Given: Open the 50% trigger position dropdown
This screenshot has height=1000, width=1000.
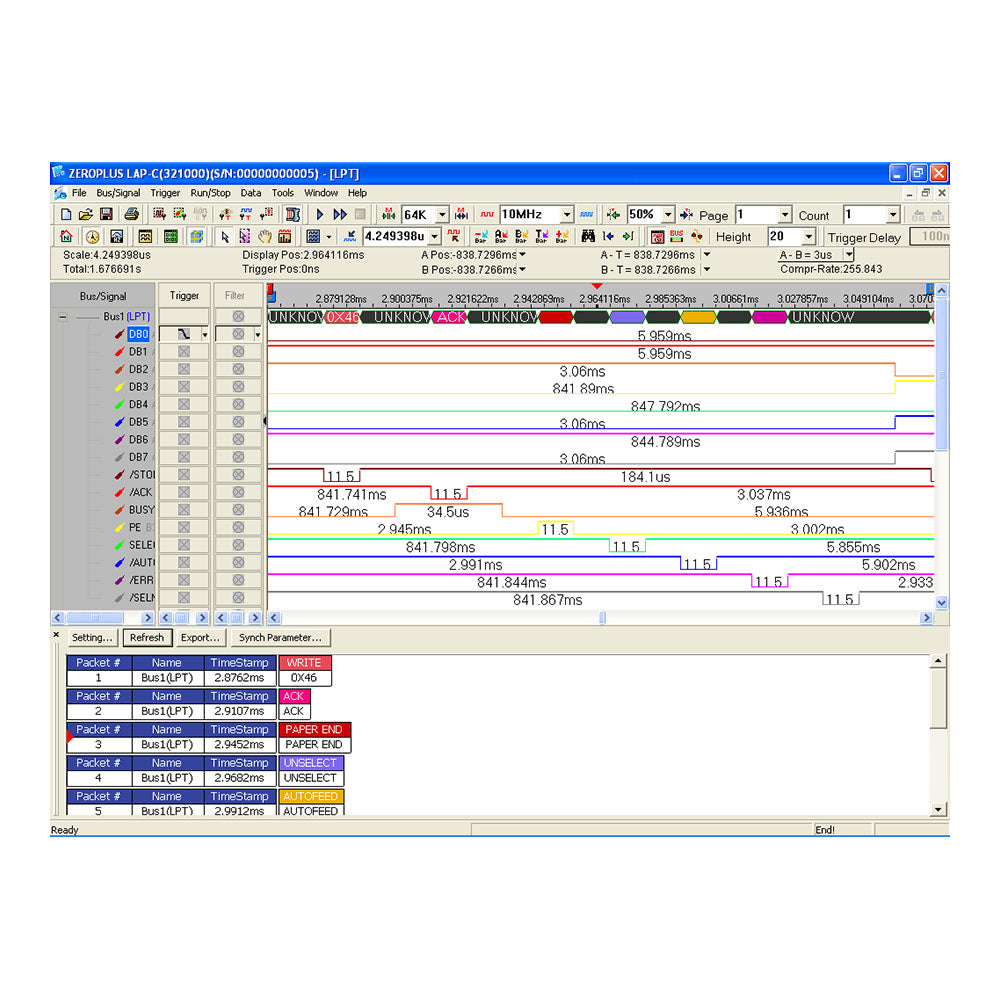Looking at the screenshot, I should (668, 215).
